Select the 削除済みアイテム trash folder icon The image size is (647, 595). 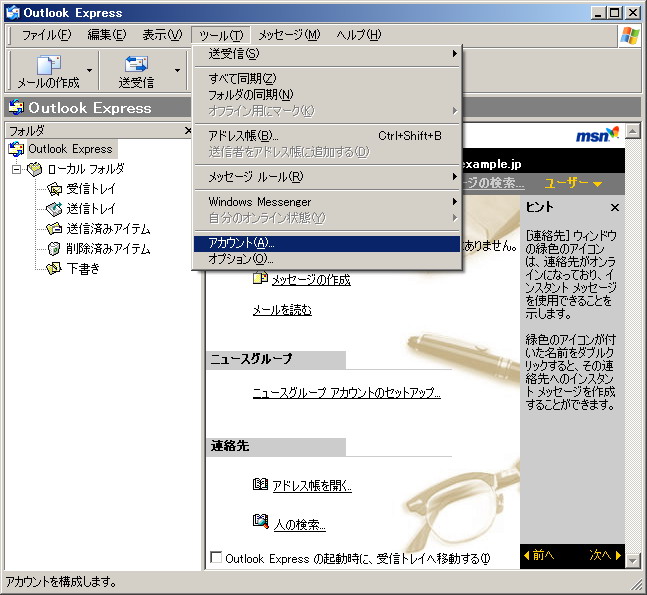coord(54,248)
